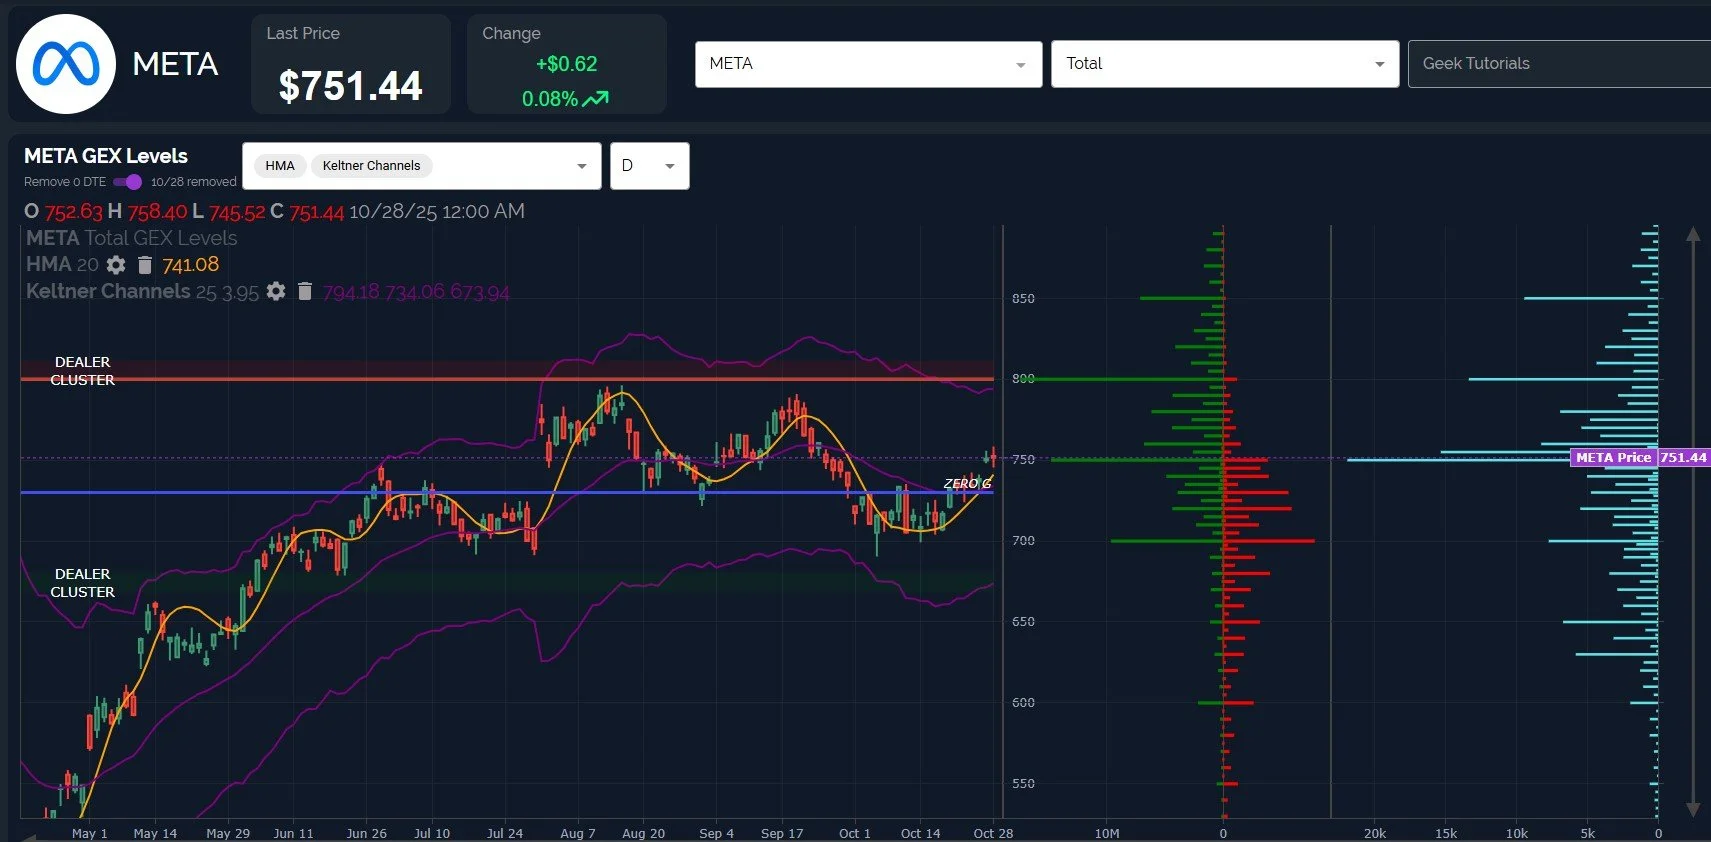Click the 550 price axis label
This screenshot has height=842, width=1711.
1023,783
